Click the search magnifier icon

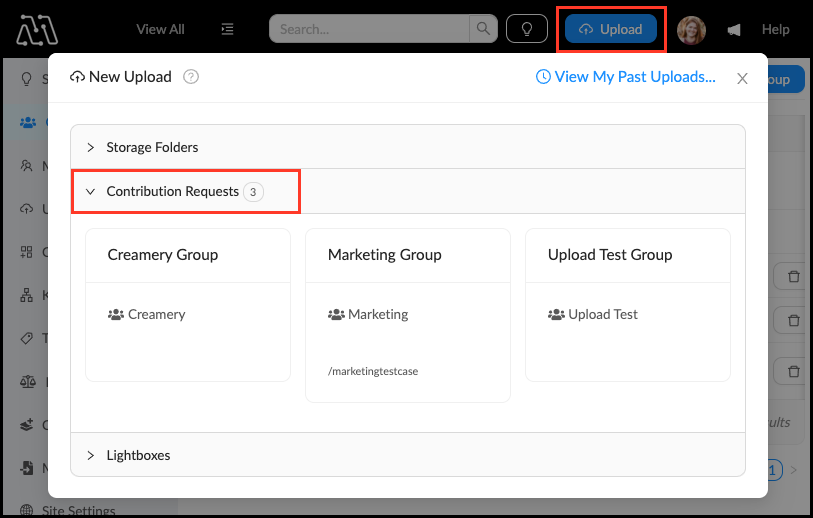[x=483, y=29]
